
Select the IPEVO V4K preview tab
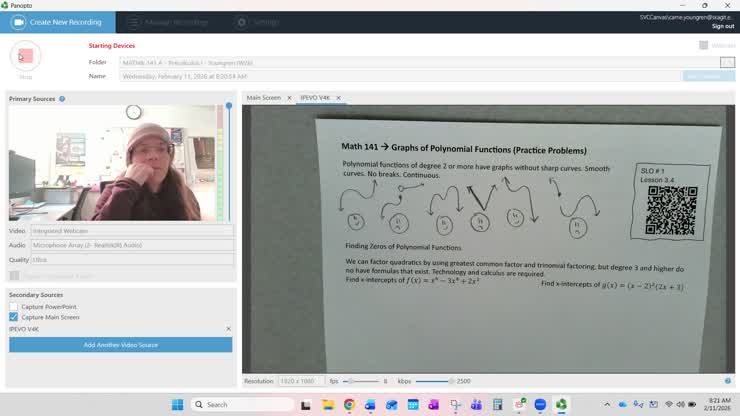point(315,98)
